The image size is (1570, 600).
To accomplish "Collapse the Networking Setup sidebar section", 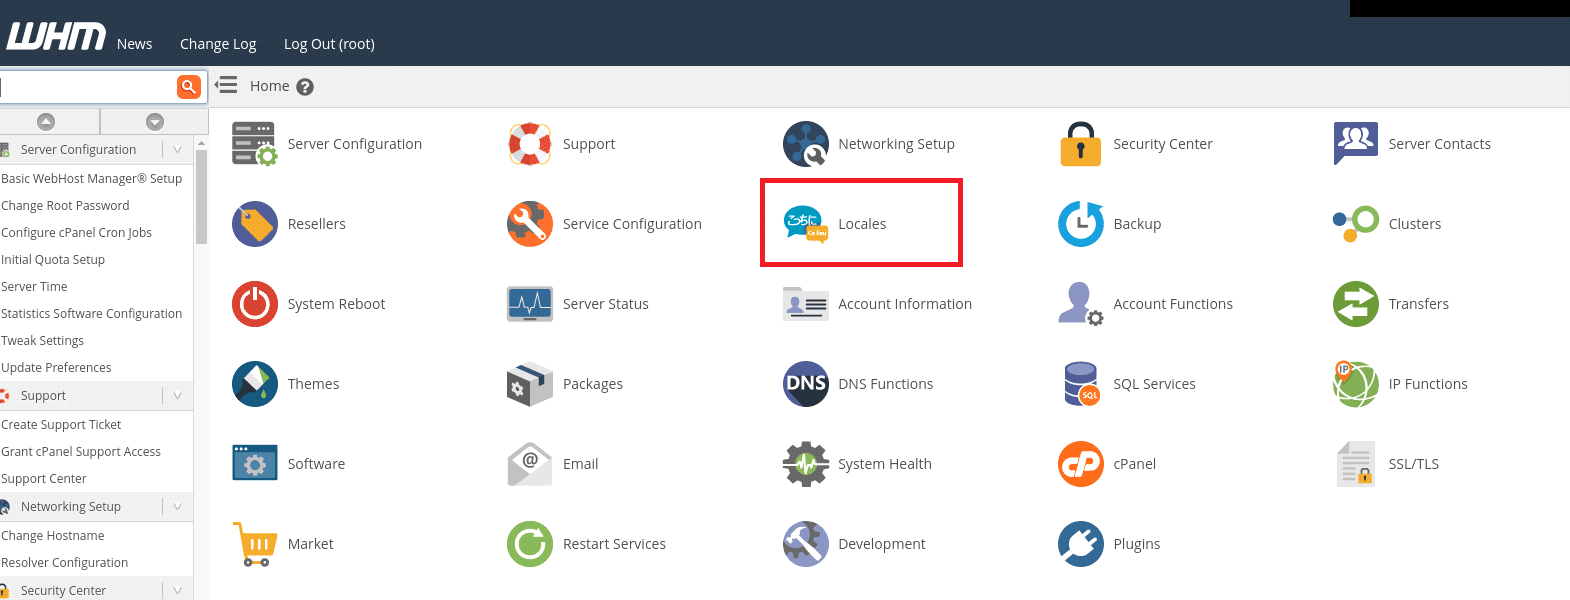I will tap(177, 507).
